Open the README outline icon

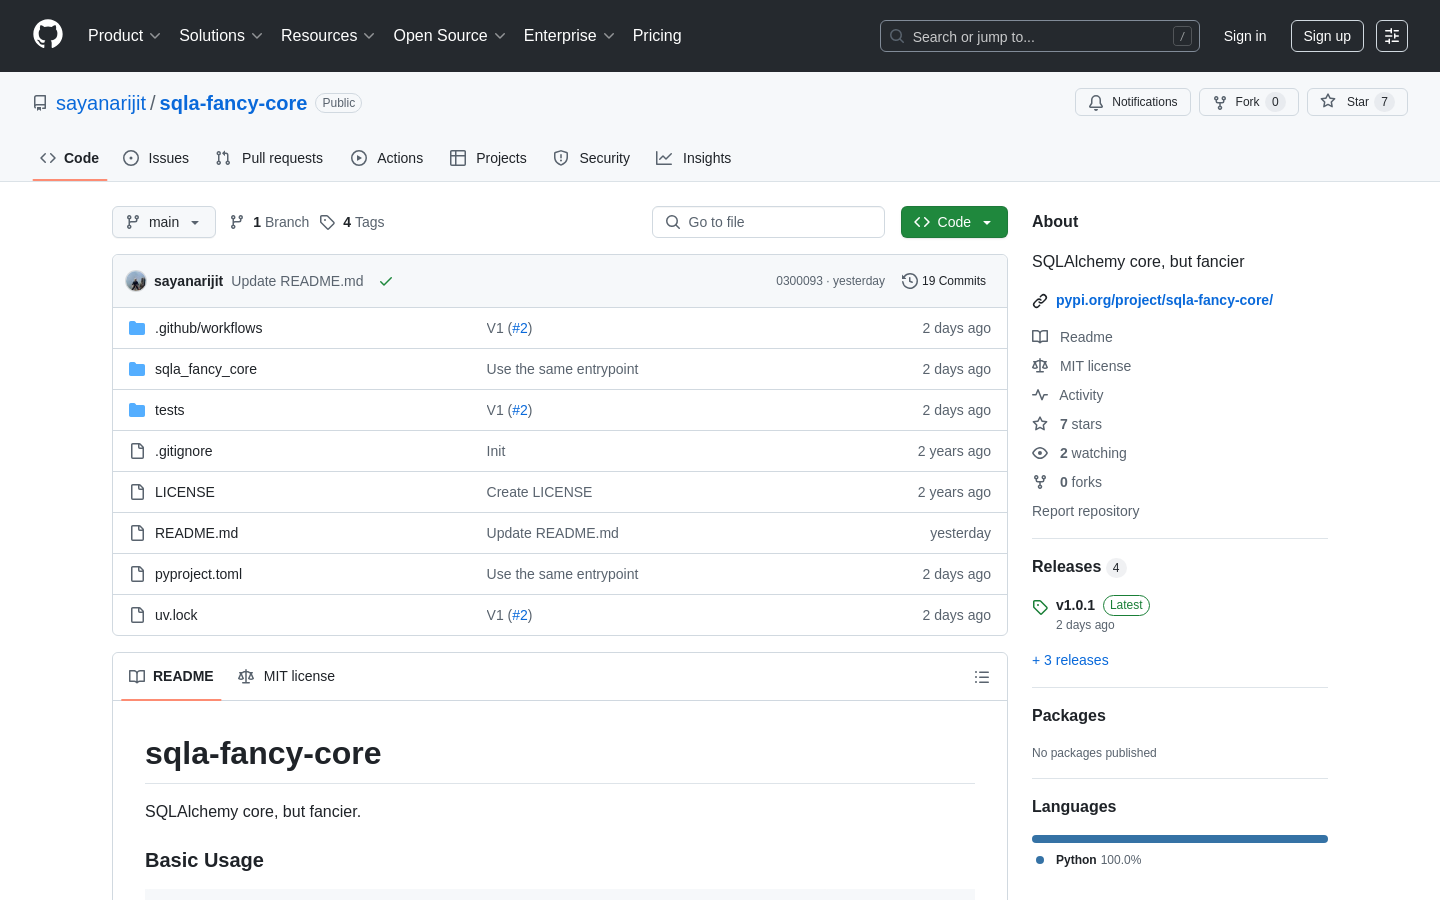tap(982, 677)
